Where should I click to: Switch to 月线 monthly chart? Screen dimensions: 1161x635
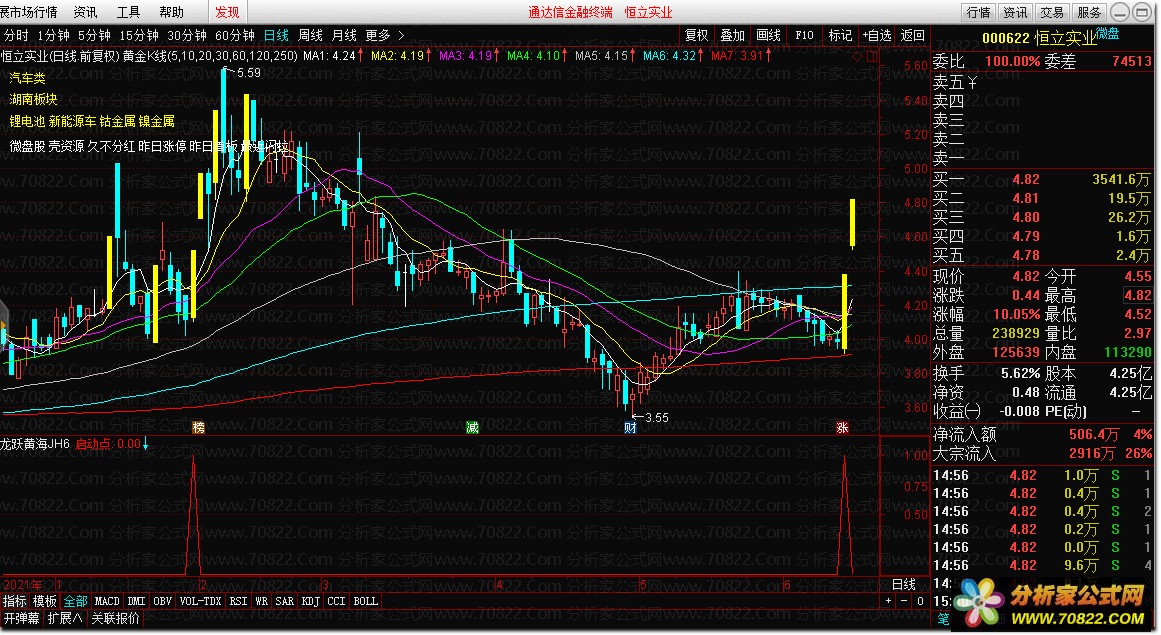(x=344, y=35)
